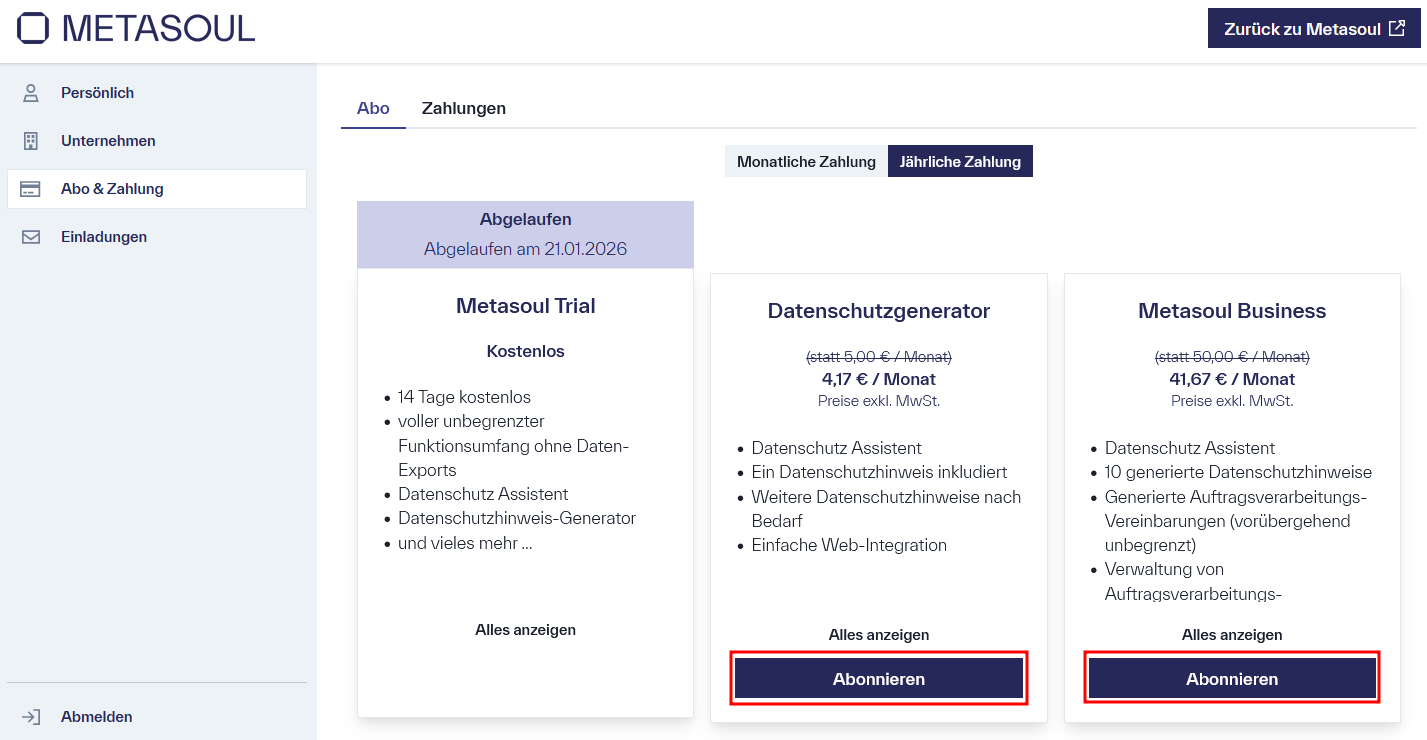Select Abo & Zahlung in sidebar
The width and height of the screenshot is (1427, 740).
pos(157,189)
